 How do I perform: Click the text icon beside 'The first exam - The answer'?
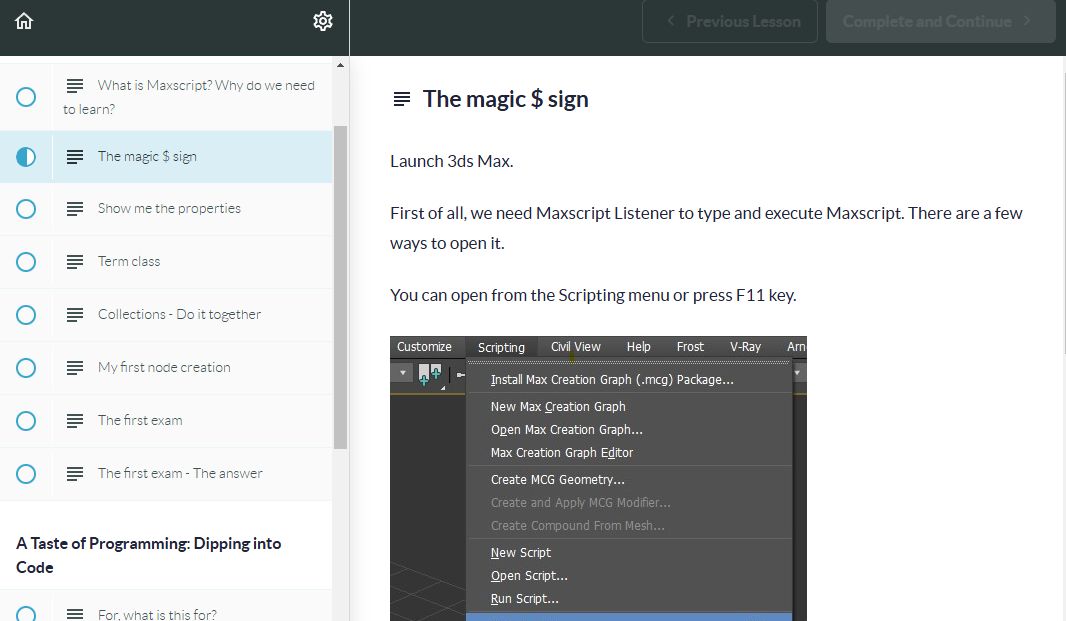75,474
